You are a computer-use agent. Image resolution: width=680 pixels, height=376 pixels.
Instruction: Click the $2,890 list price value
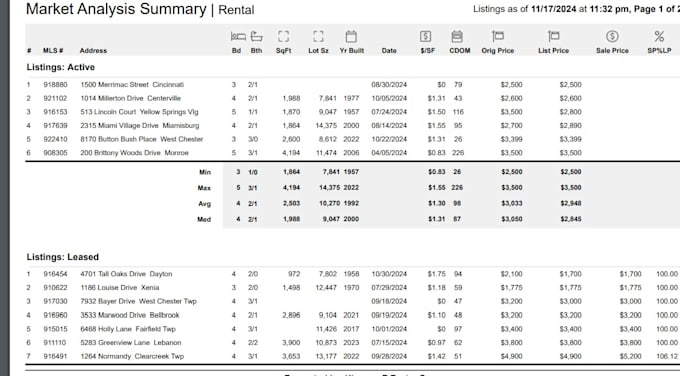tap(571, 126)
